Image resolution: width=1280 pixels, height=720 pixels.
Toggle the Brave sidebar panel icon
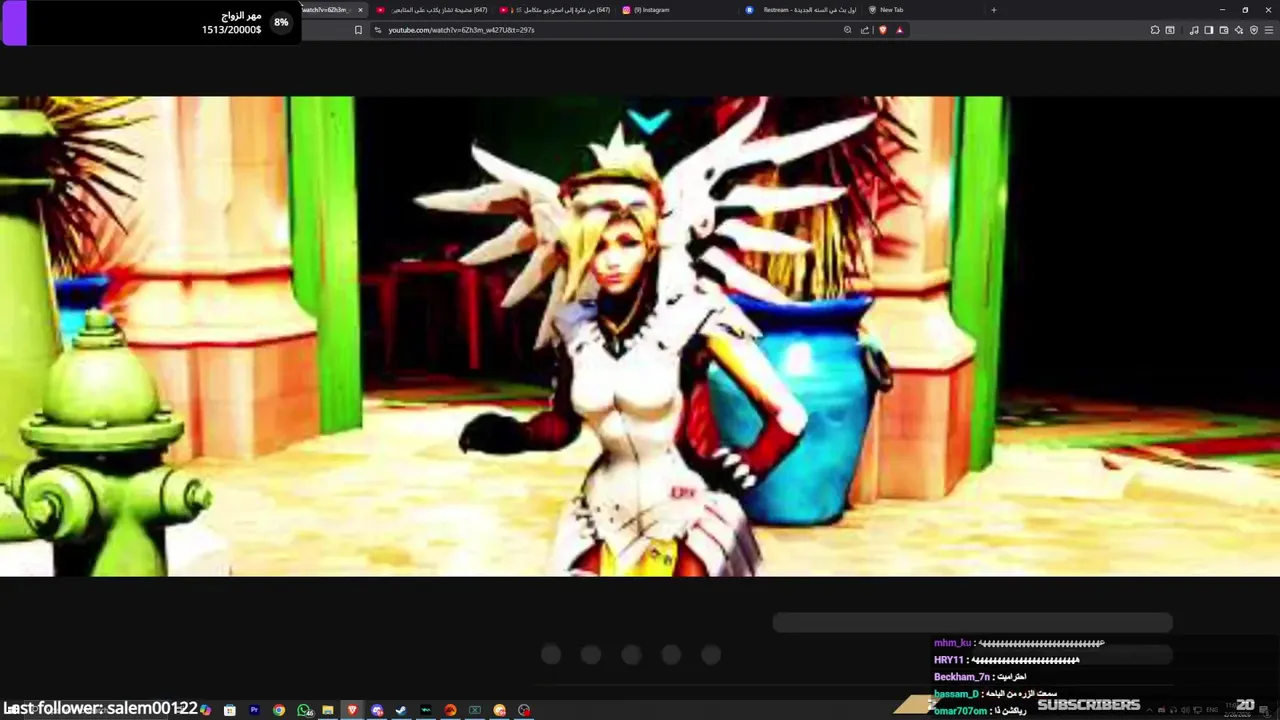point(1209,30)
